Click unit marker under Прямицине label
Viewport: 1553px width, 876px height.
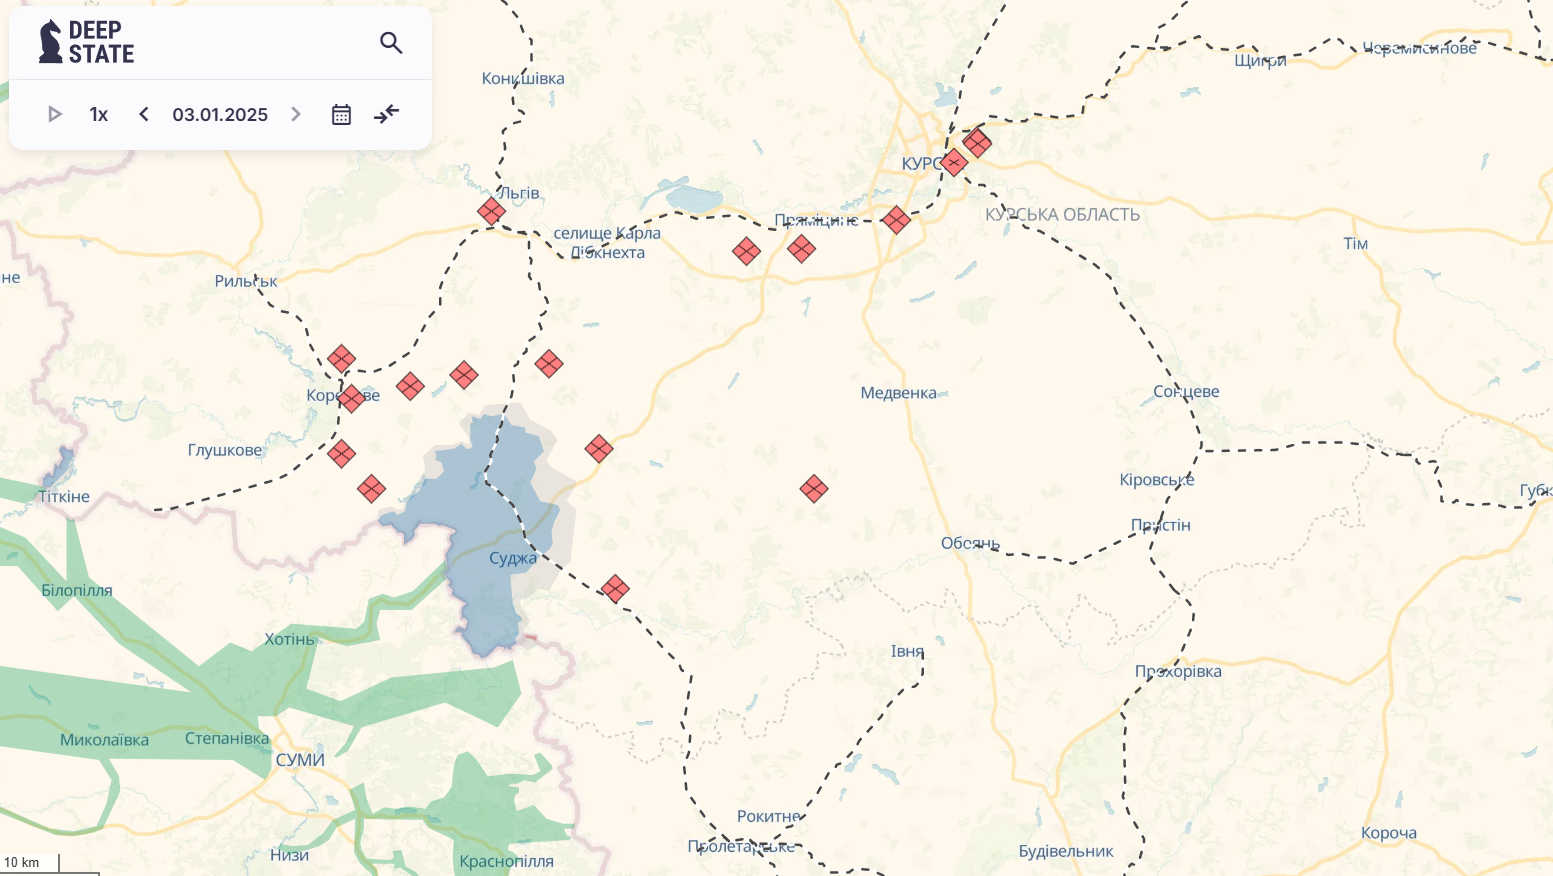[801, 248]
